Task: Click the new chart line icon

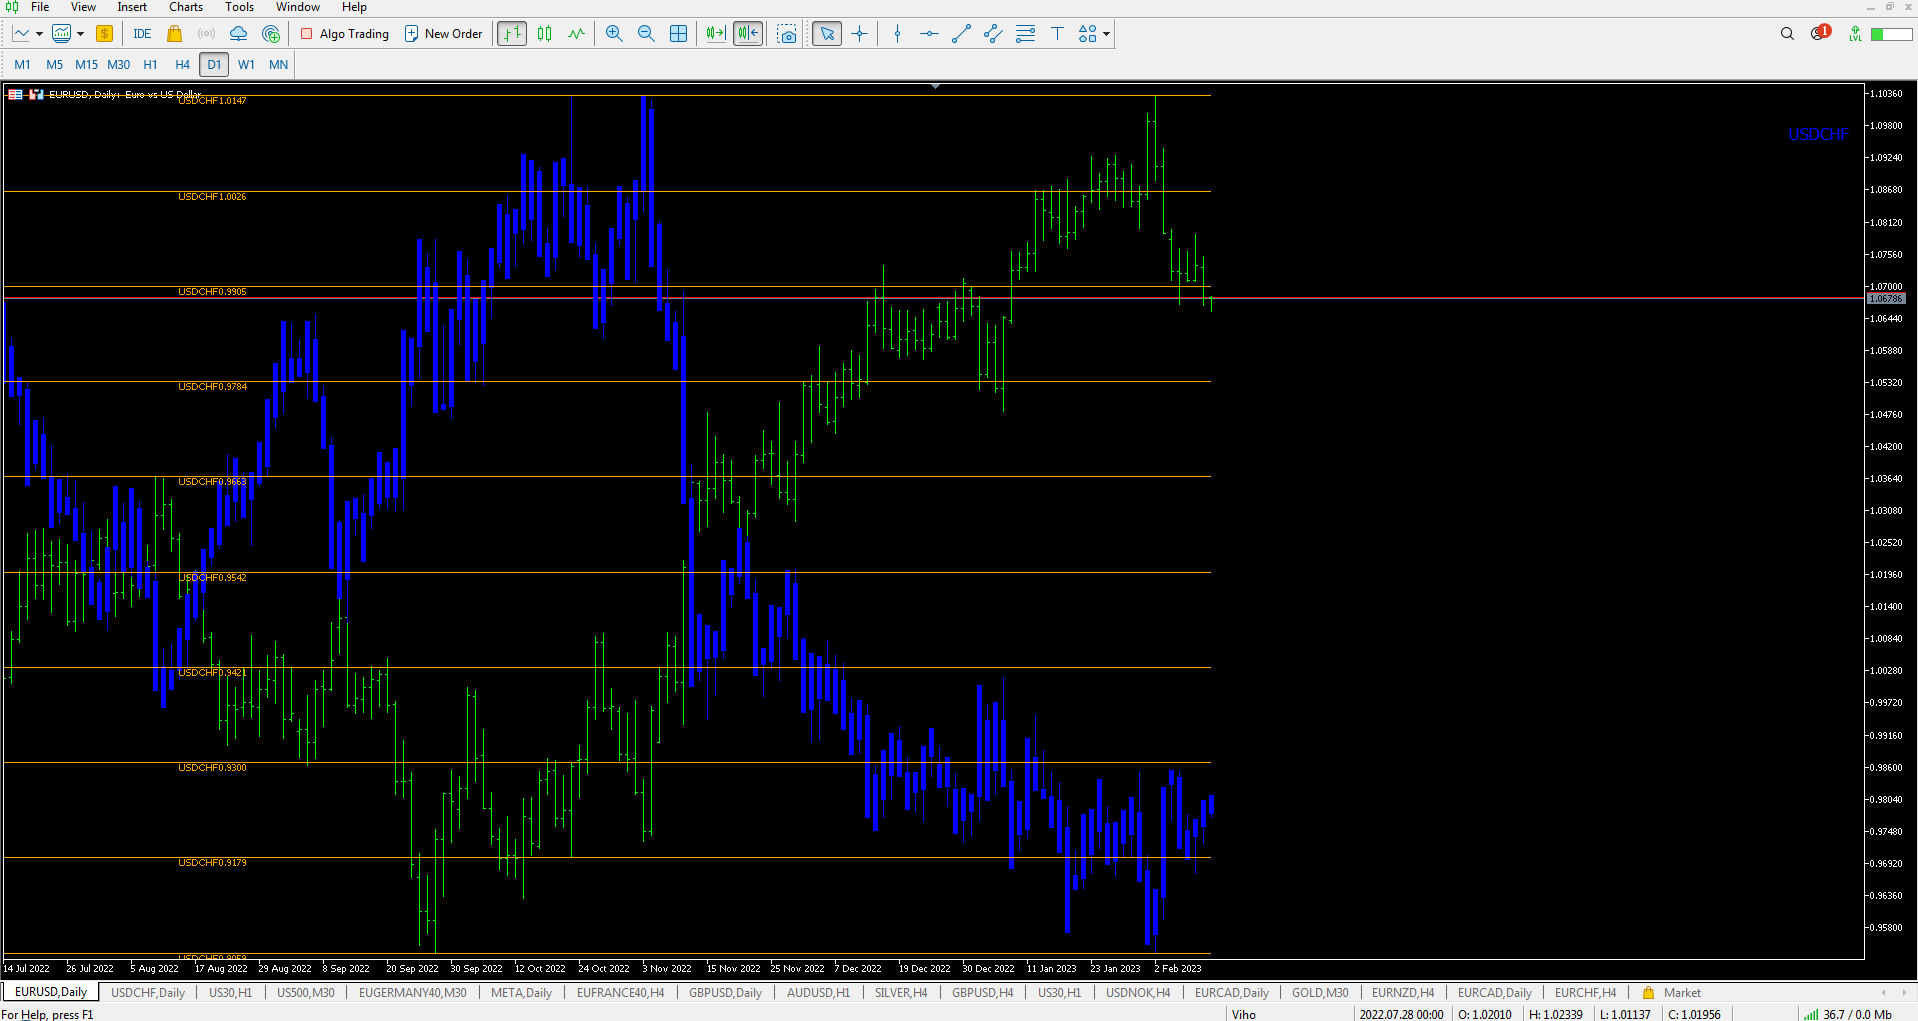Action: tap(21, 34)
